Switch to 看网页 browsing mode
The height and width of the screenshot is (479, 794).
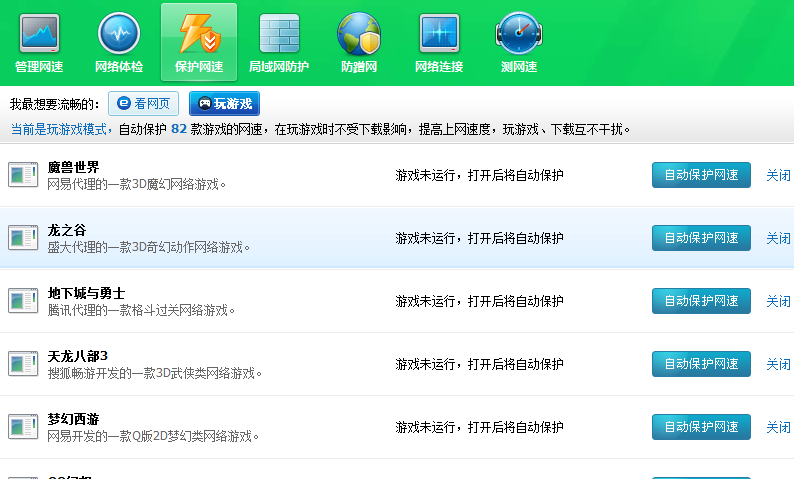pos(143,104)
